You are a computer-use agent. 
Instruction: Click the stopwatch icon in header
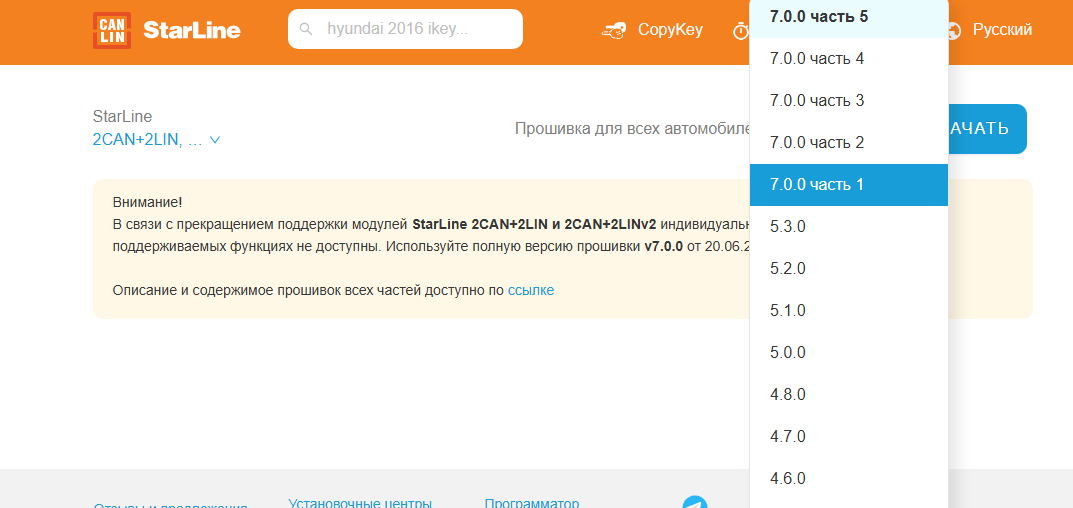pos(740,31)
